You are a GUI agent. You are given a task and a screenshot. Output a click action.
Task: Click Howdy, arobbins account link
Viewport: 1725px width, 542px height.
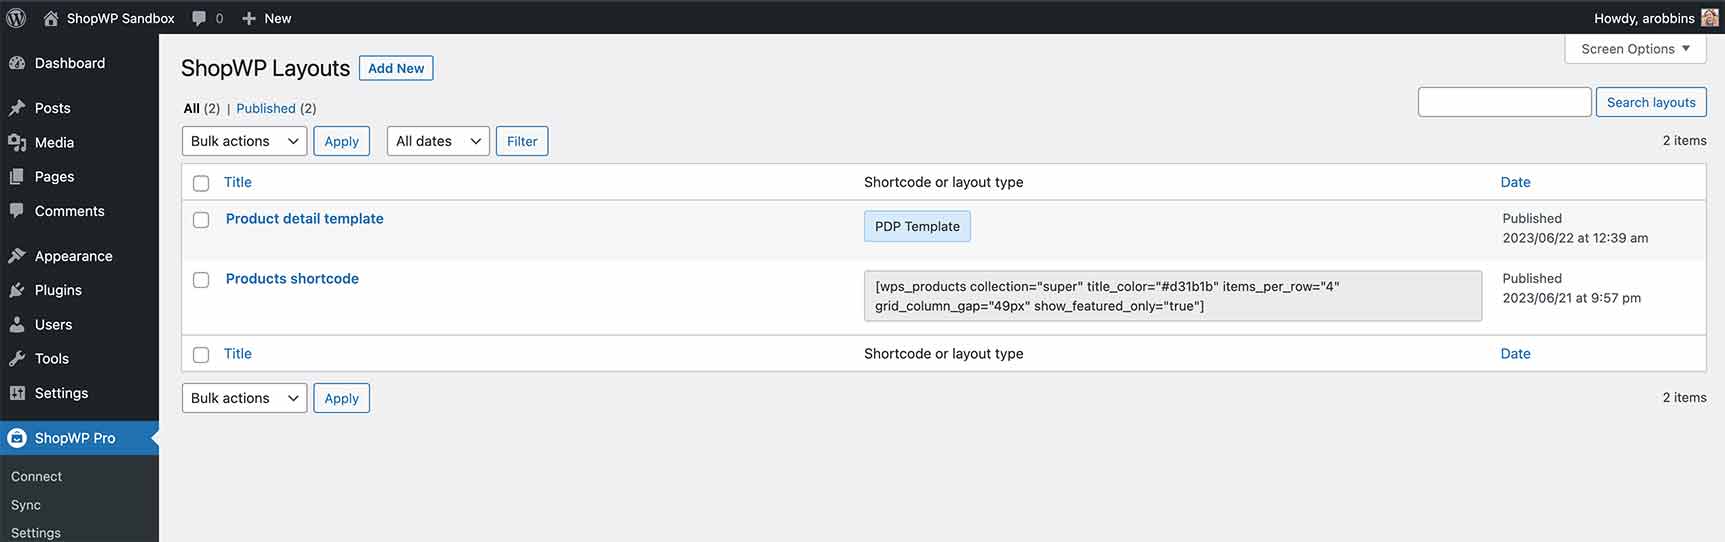pyautogui.click(x=1644, y=18)
